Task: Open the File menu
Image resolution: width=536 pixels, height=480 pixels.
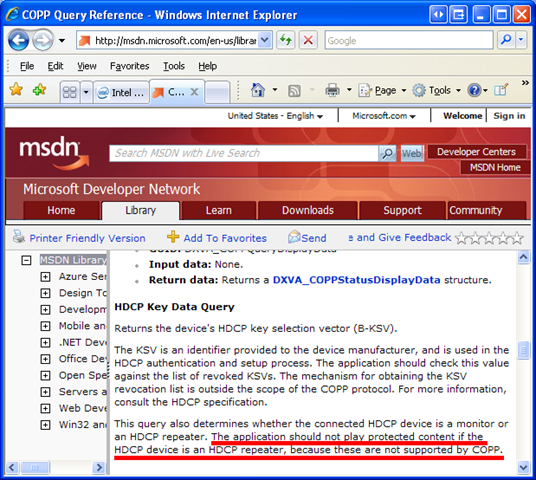Action: coord(27,66)
